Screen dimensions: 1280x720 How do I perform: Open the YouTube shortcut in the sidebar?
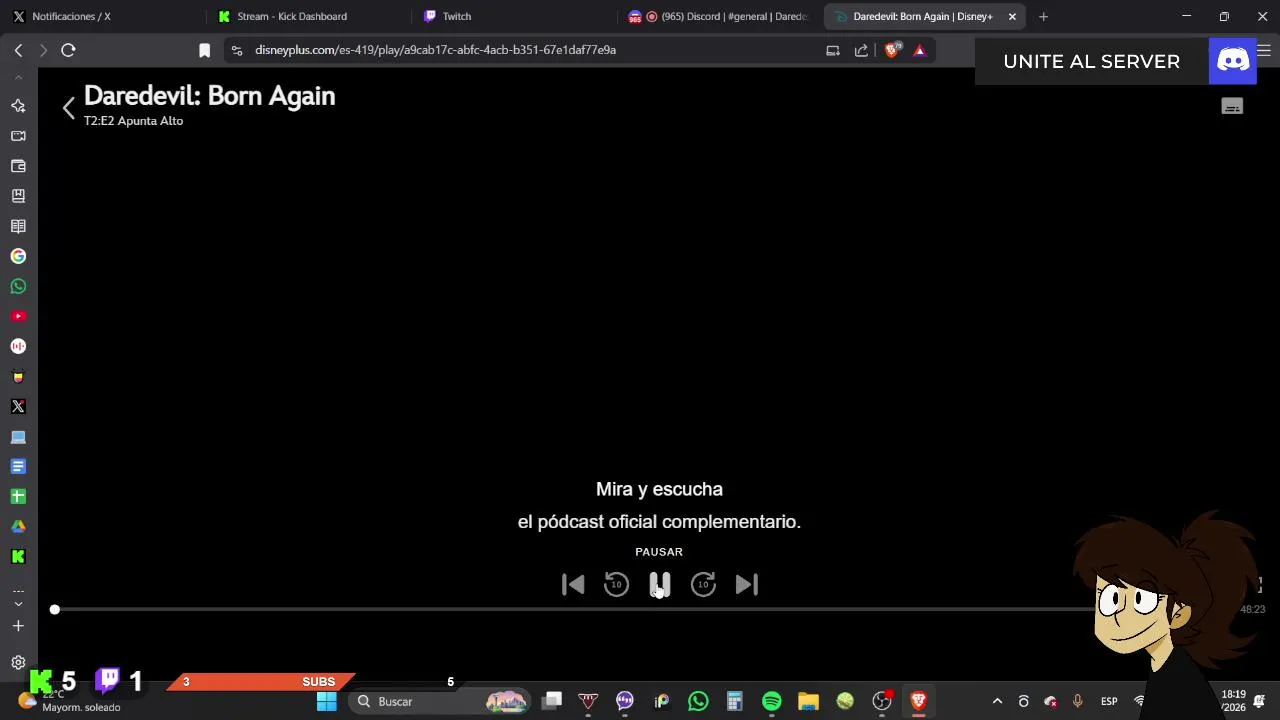pyautogui.click(x=18, y=316)
